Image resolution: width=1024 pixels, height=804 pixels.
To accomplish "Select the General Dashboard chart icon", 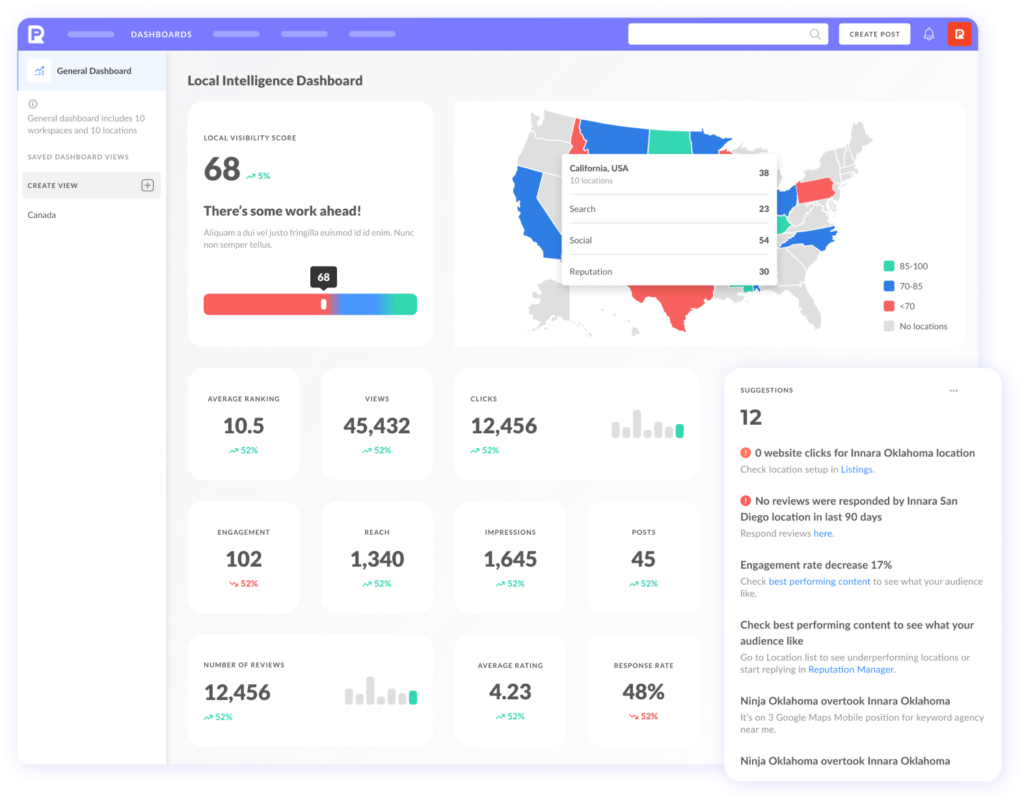I will 39,70.
